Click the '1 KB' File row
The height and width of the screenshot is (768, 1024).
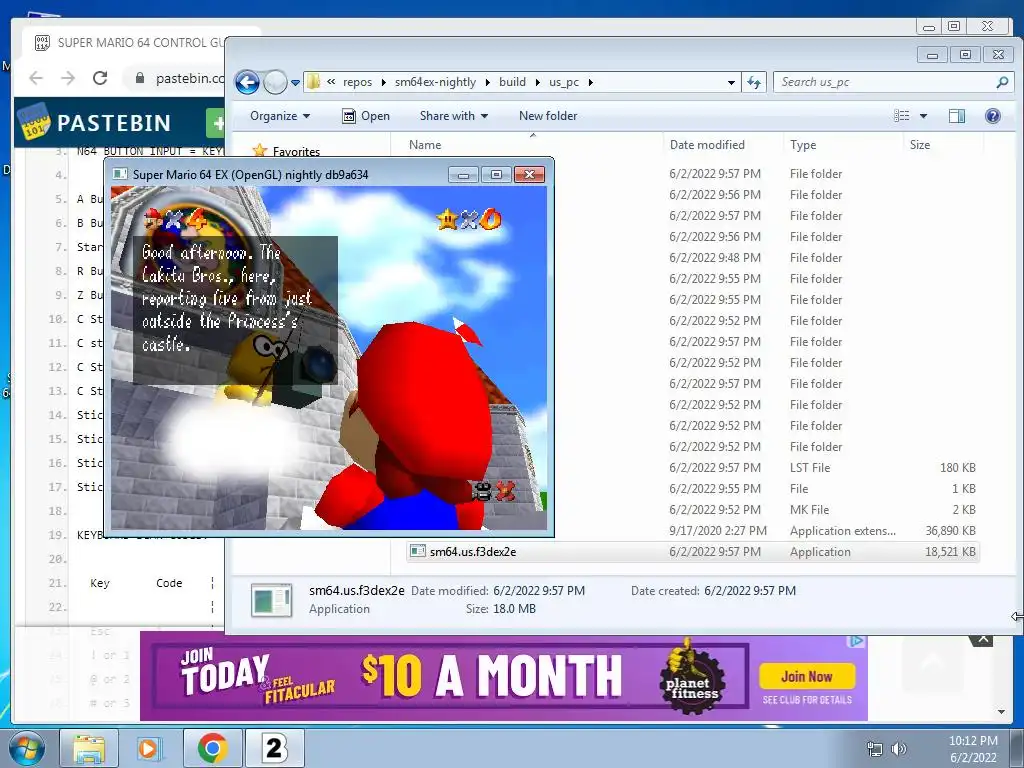pos(692,488)
